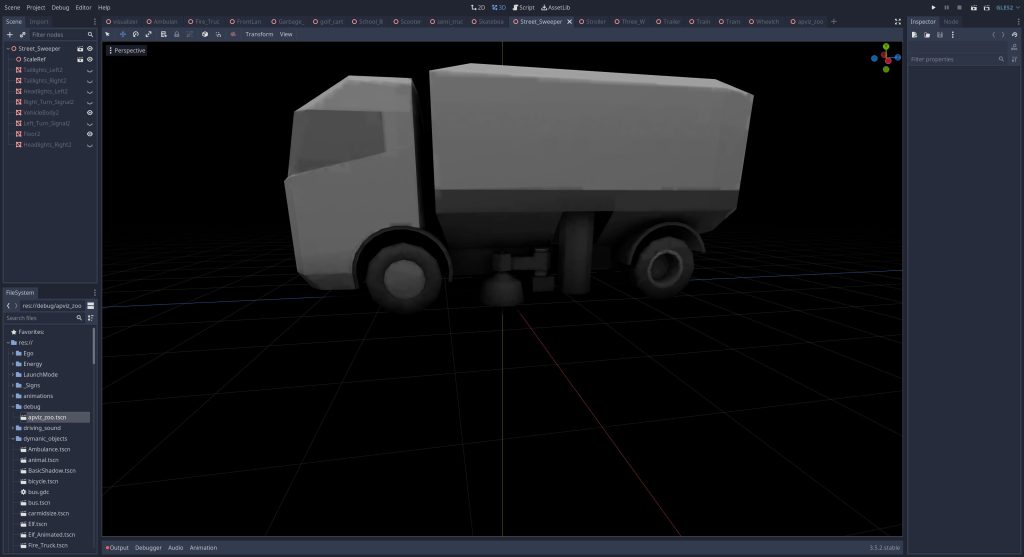Open the Output bottom panel

tap(118, 548)
